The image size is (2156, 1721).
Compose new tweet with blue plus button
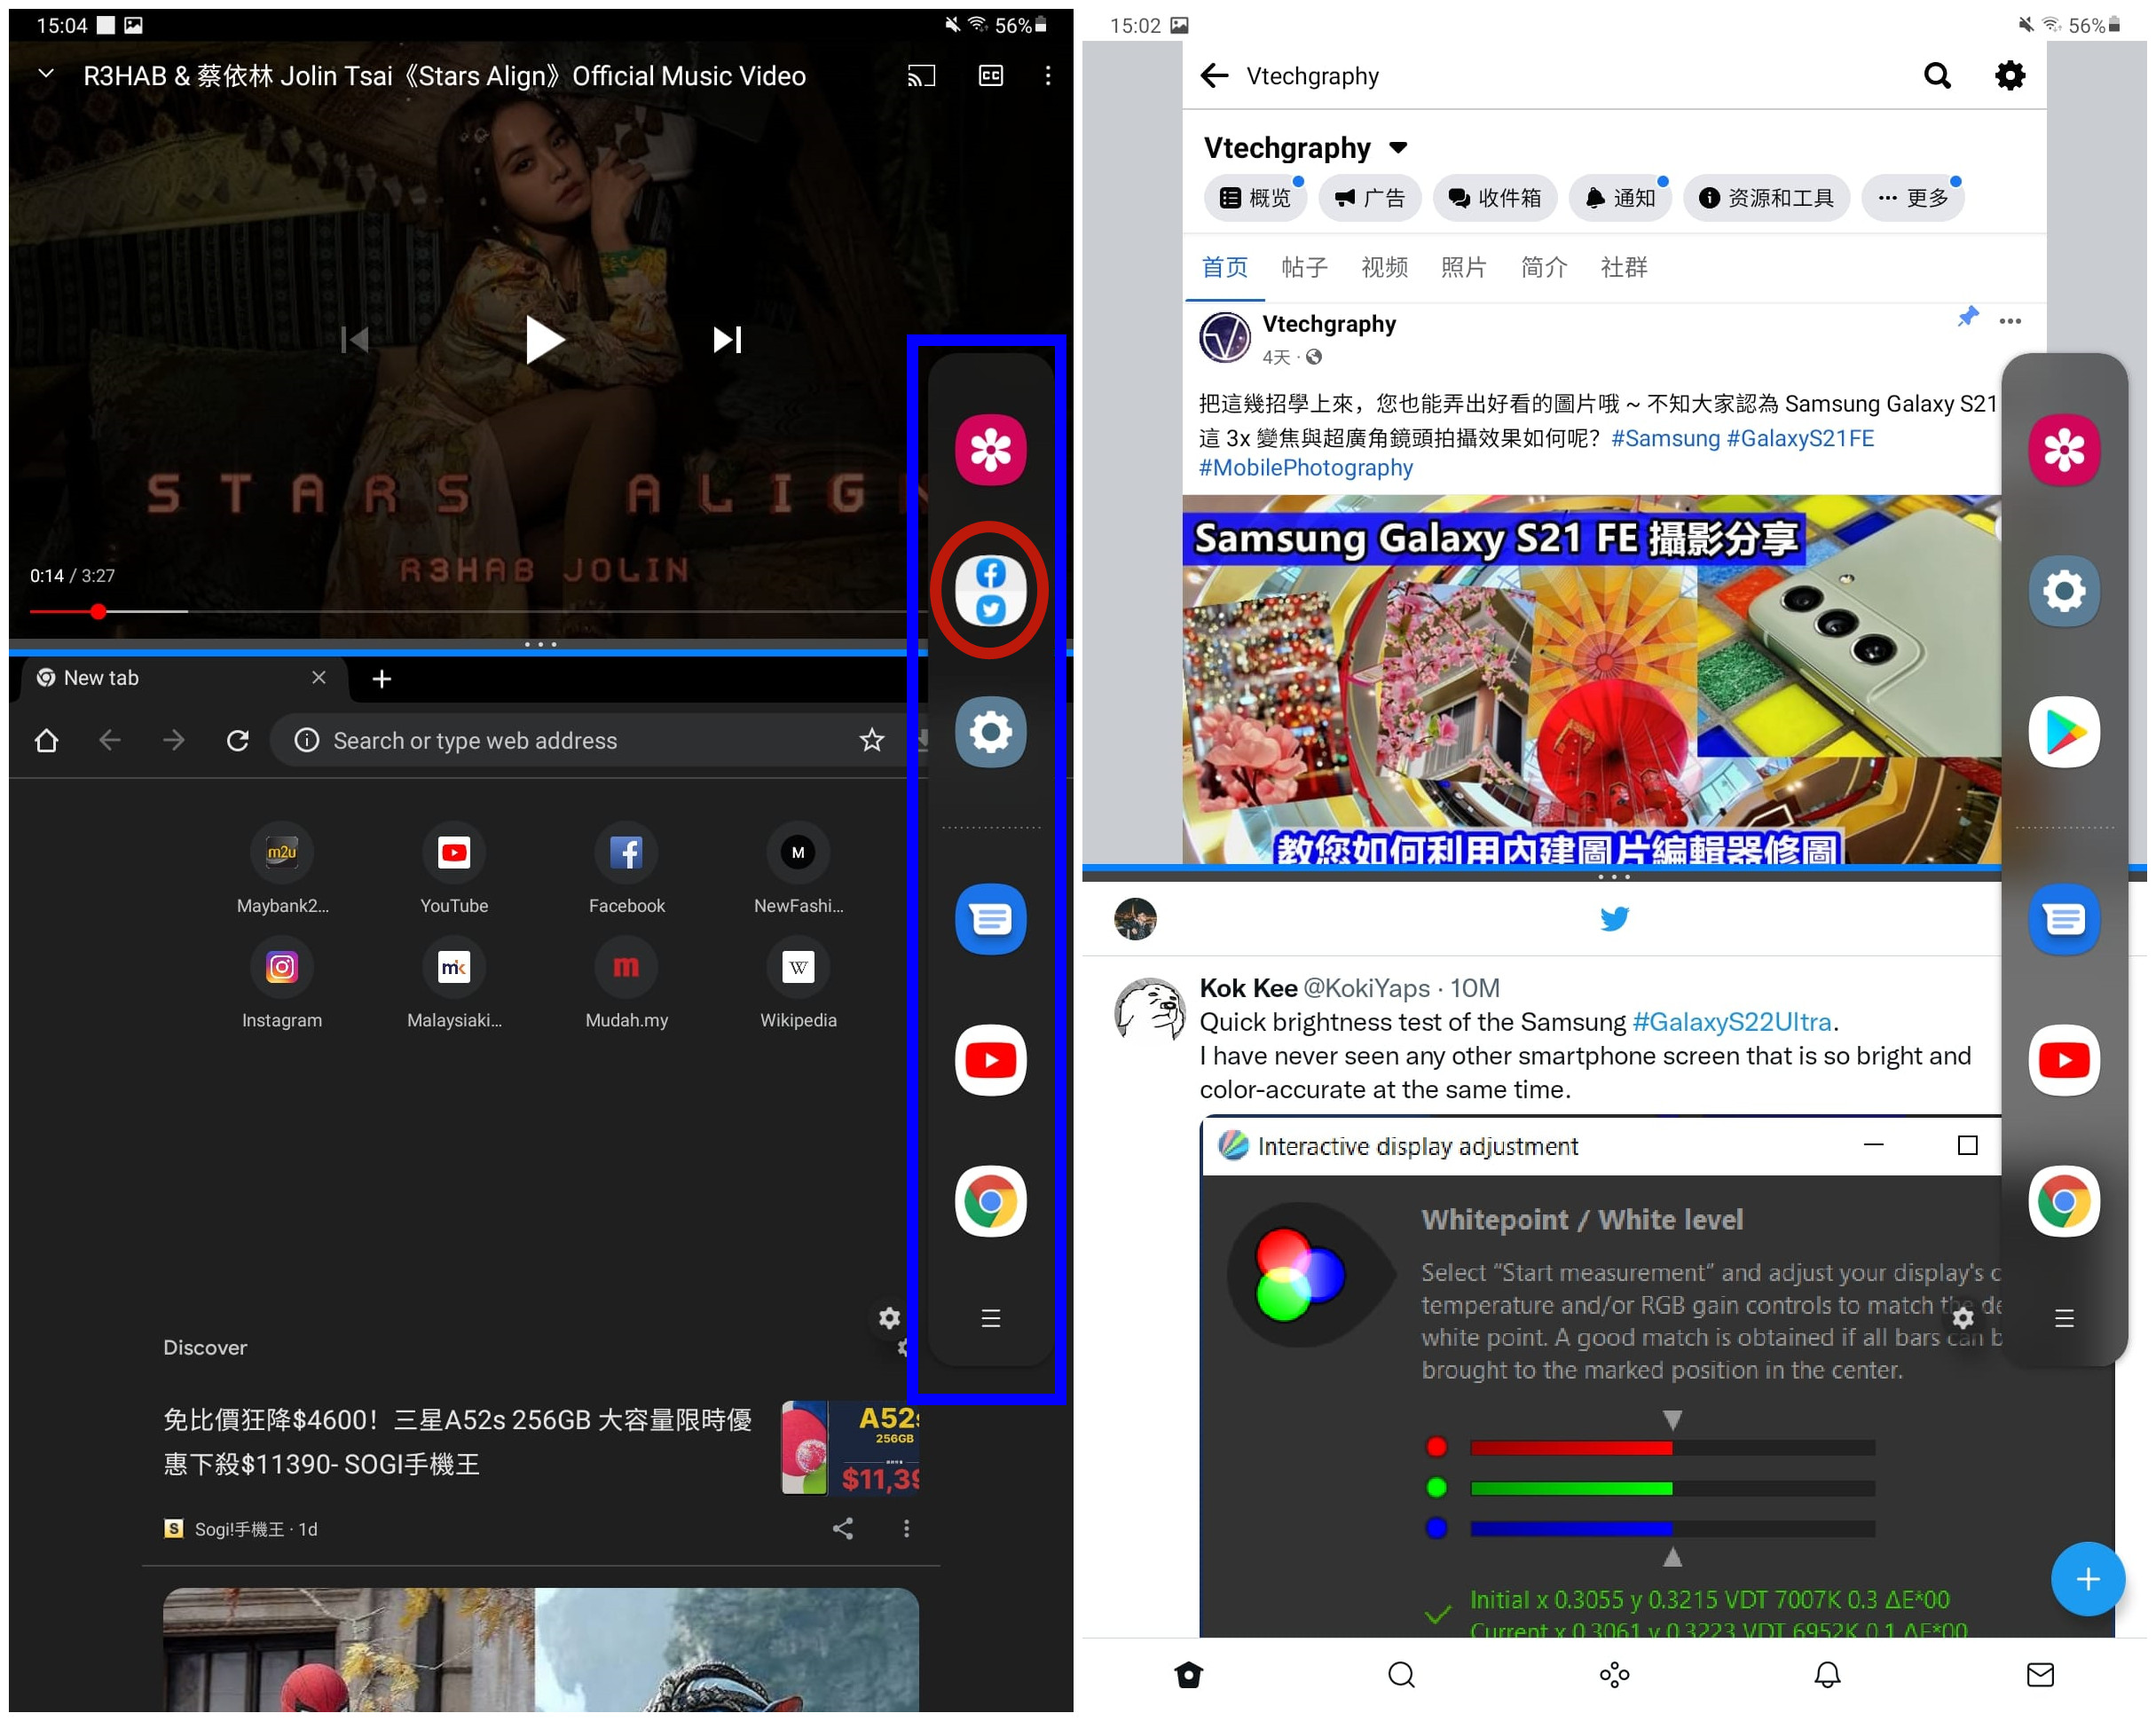[x=2086, y=1578]
